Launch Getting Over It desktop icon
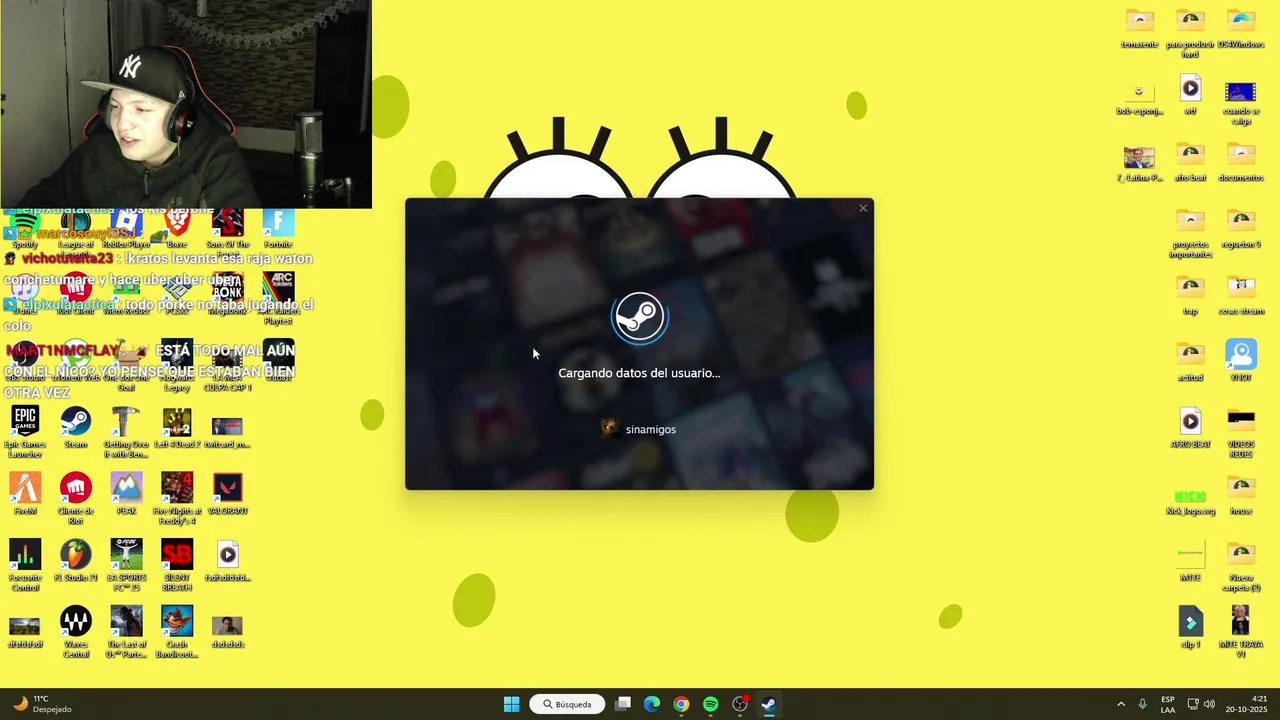This screenshot has height=720, width=1280. tap(126, 432)
